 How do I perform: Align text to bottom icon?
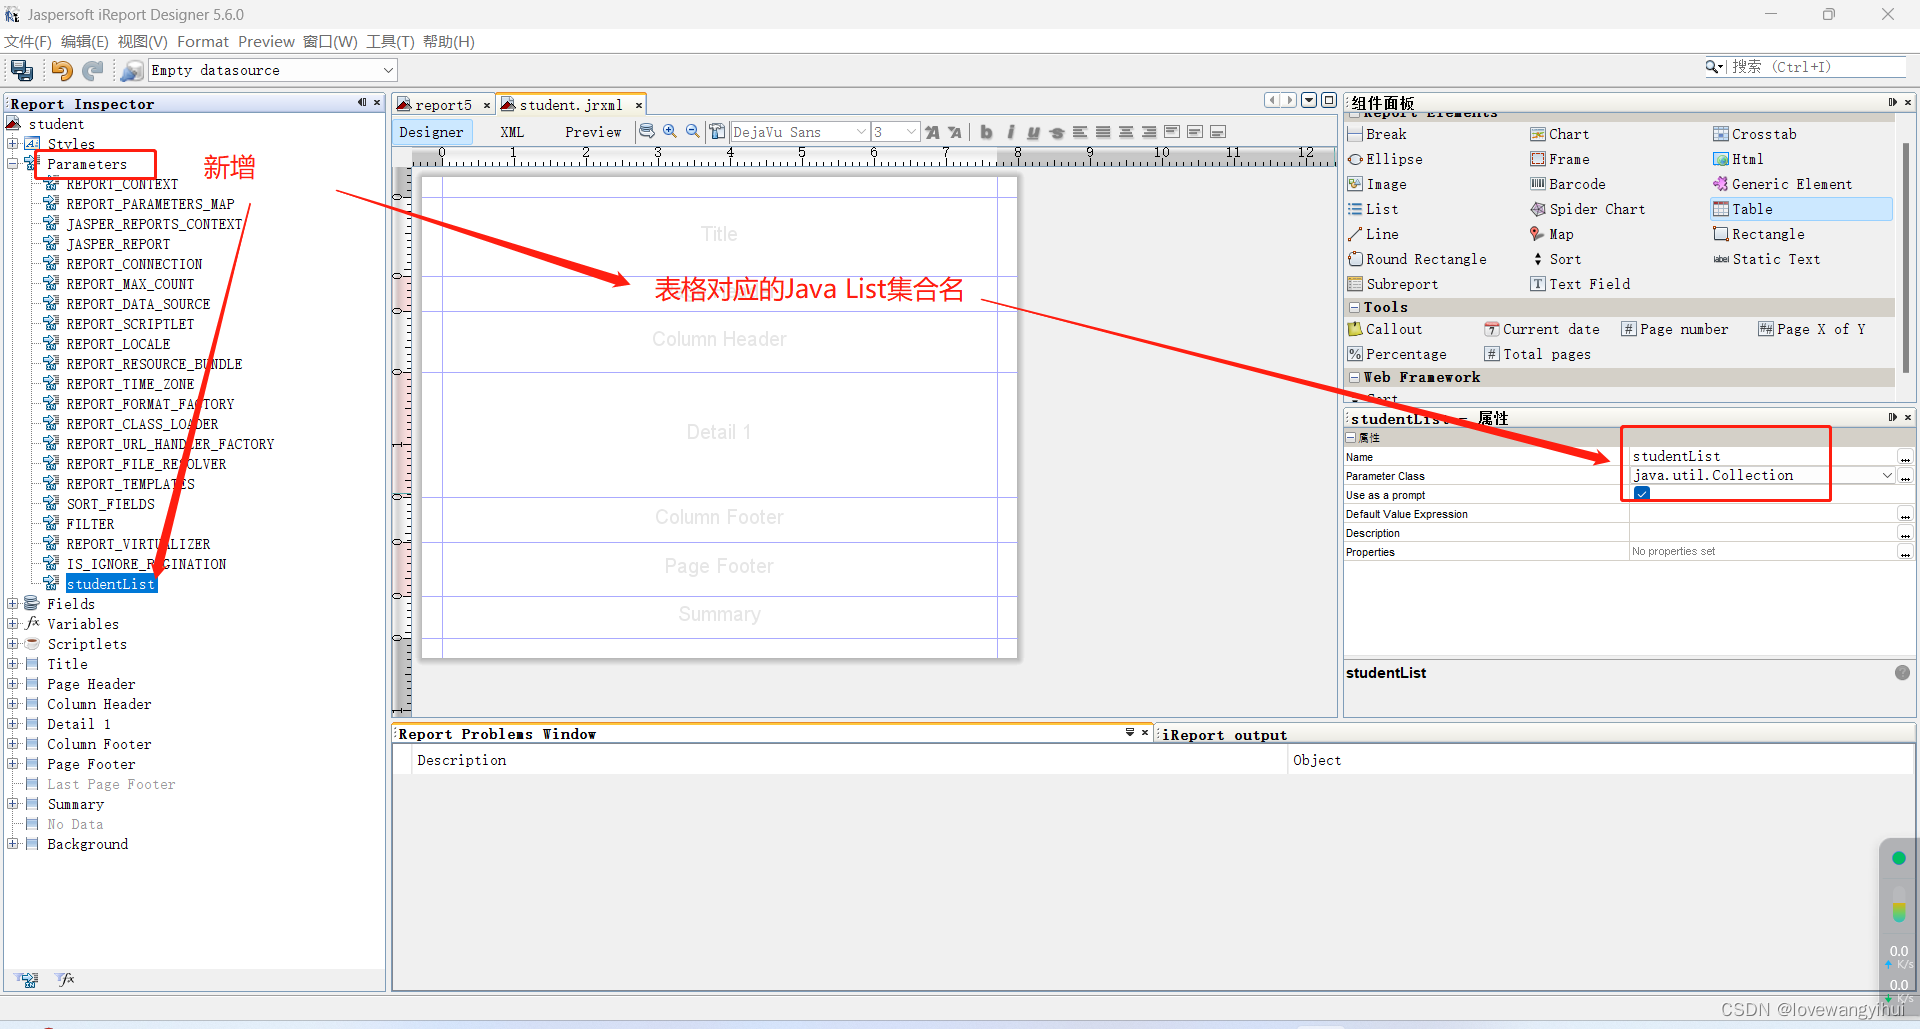click(1218, 132)
